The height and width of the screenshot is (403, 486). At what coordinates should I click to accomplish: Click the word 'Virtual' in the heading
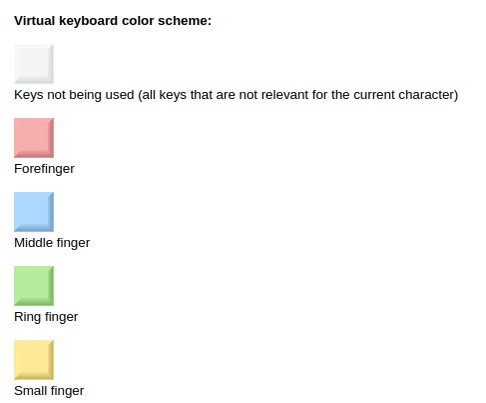point(34,21)
